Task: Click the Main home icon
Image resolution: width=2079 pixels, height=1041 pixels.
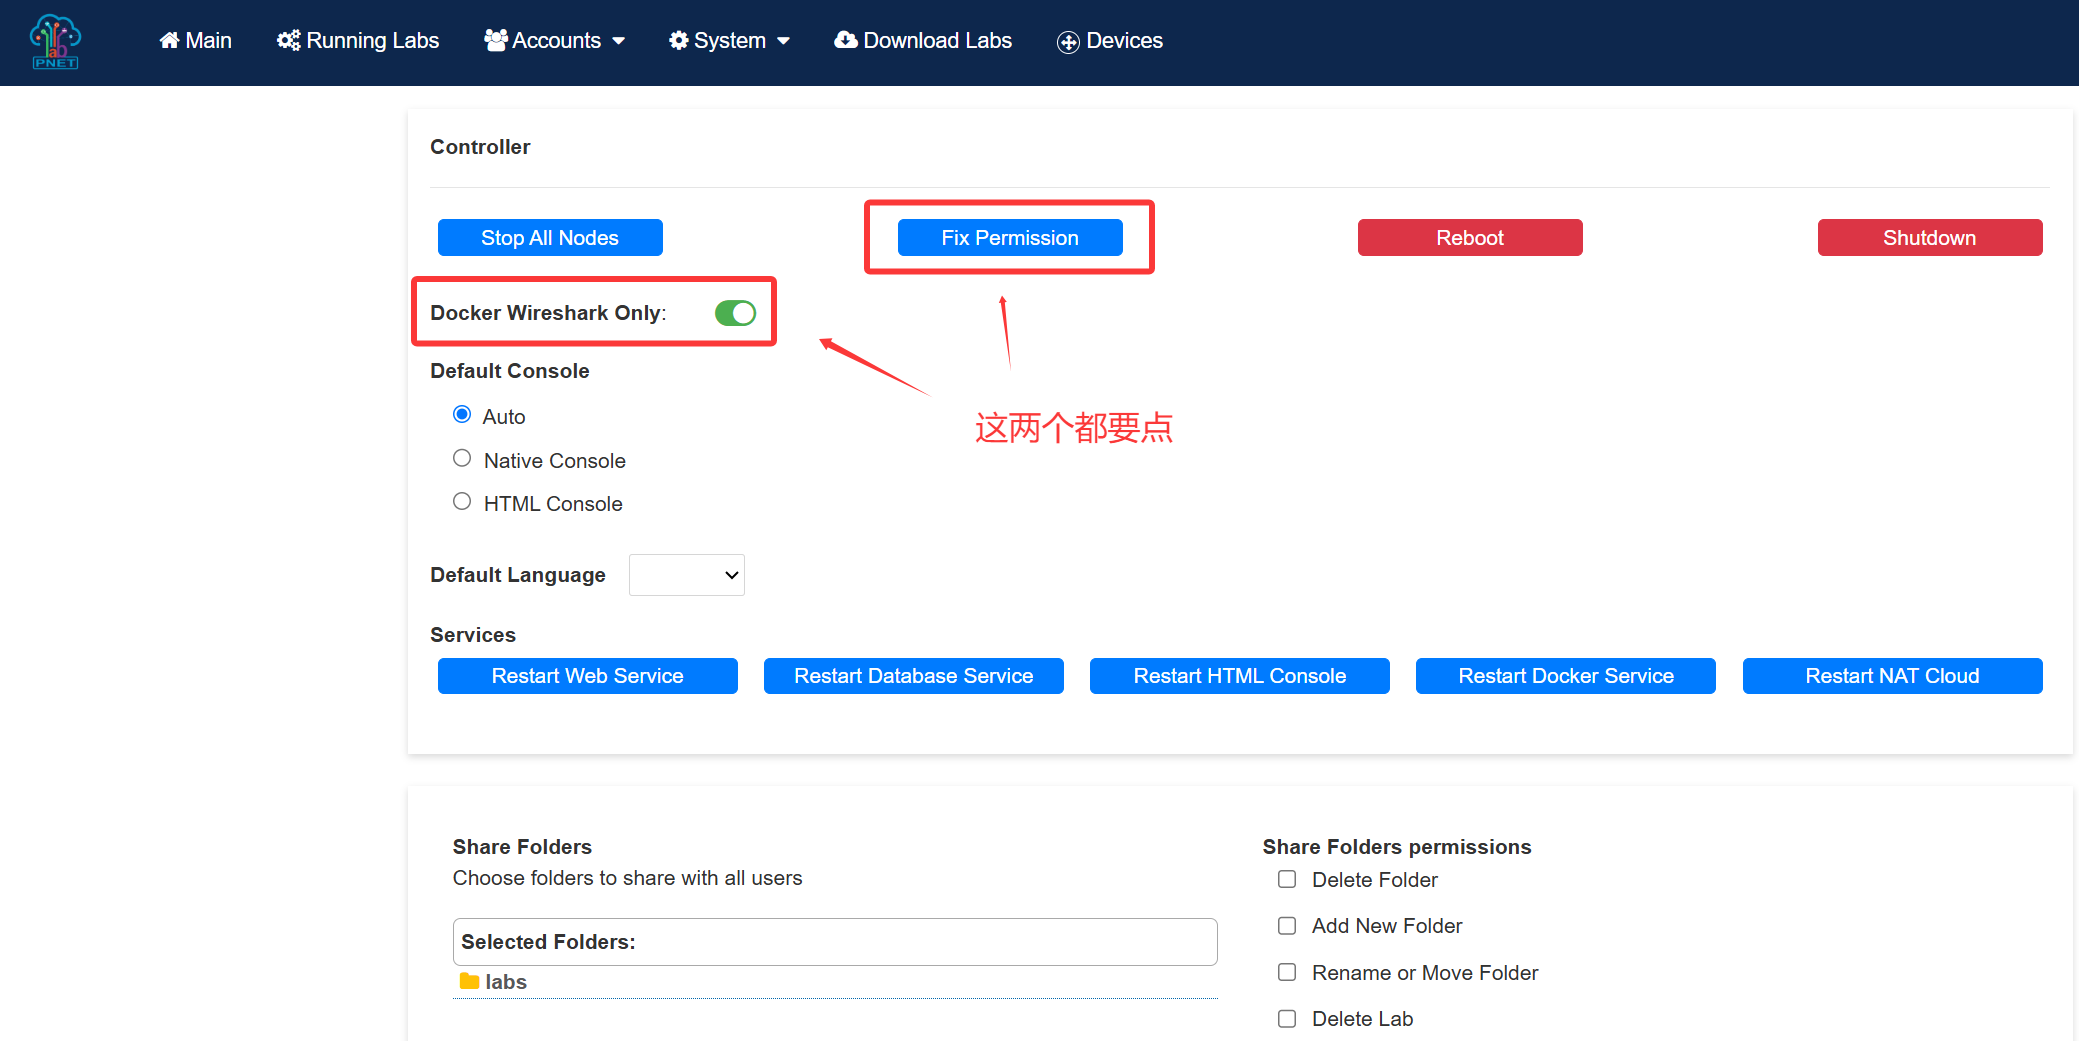Action: [x=170, y=41]
